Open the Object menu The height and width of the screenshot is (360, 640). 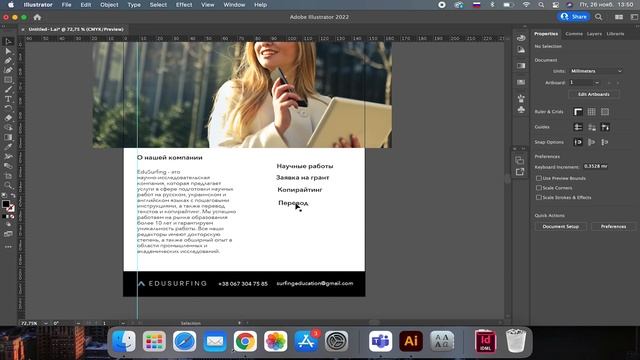(109, 5)
